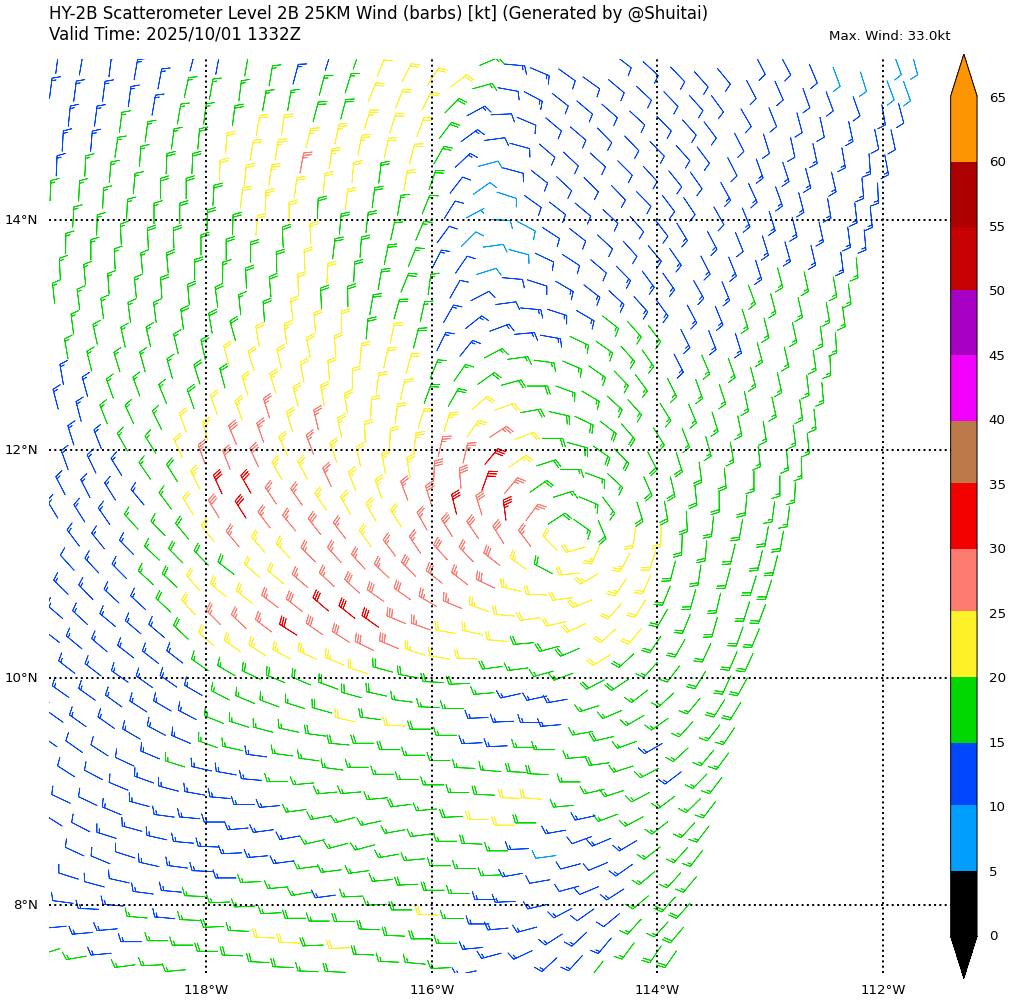Click the 118°W longitude axis label
The height and width of the screenshot is (1001, 1010).
pos(206,990)
